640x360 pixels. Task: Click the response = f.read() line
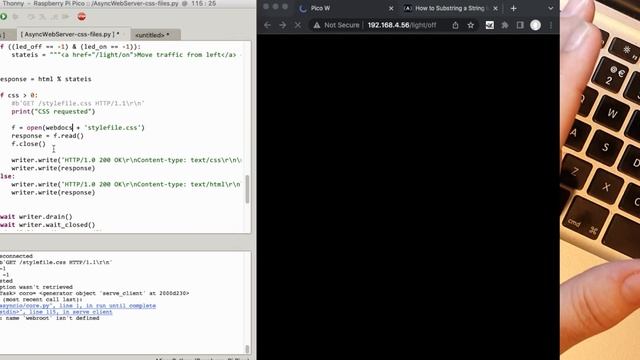47,136
